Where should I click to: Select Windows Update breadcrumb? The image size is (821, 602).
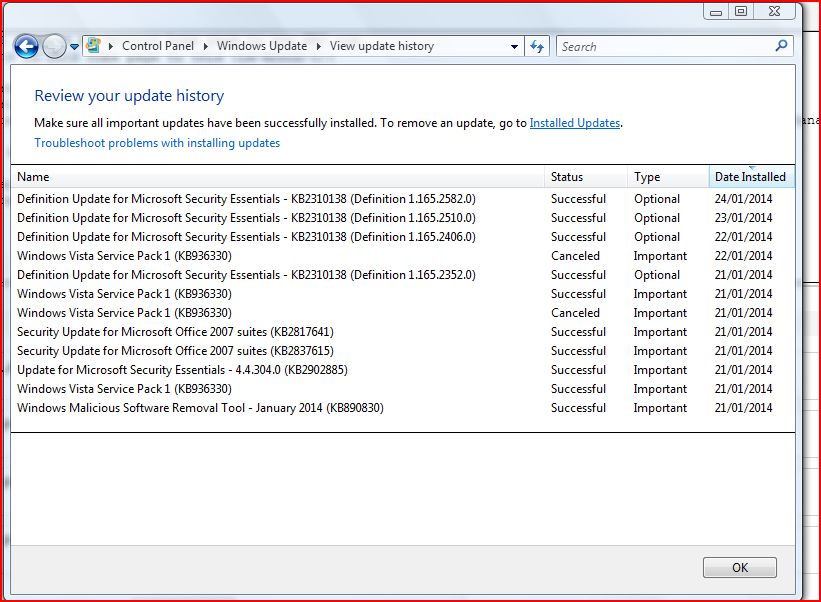(x=262, y=46)
